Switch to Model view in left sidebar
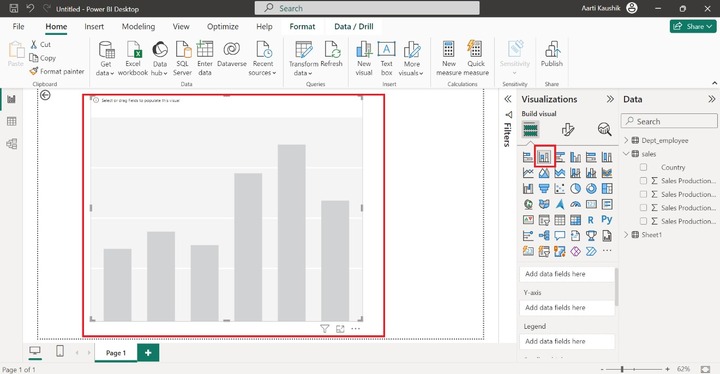Image resolution: width=720 pixels, height=374 pixels. tap(11, 144)
